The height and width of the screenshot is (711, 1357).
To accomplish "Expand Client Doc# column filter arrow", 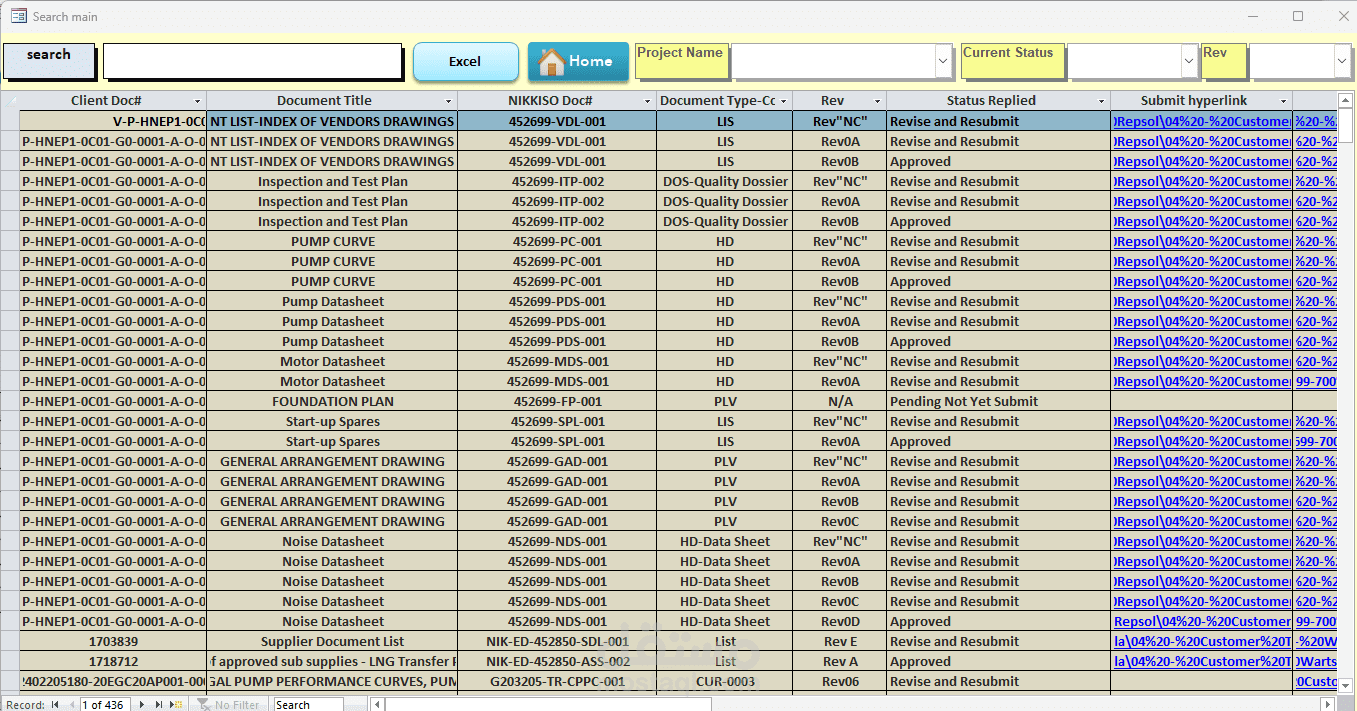I will [197, 101].
